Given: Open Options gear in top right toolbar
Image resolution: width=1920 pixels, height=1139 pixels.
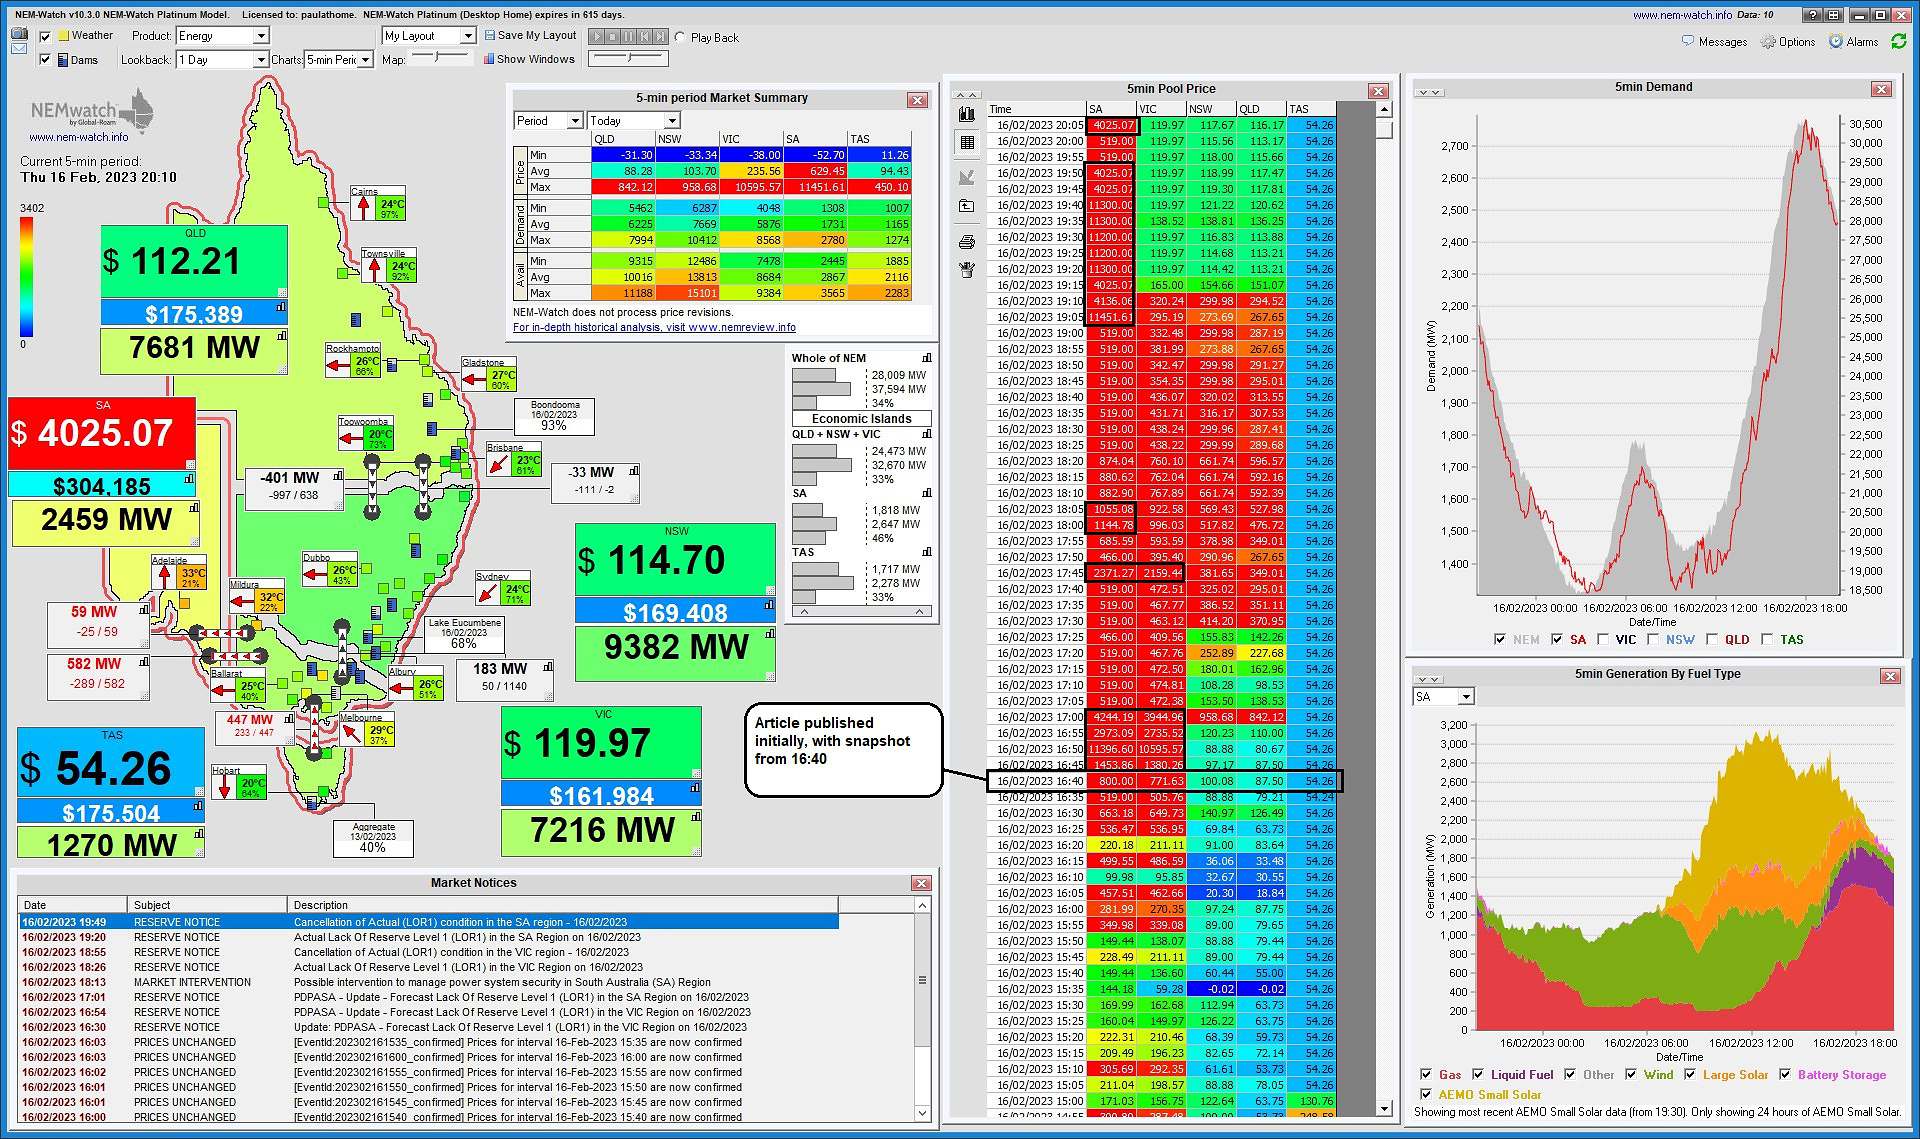Looking at the screenshot, I should (x=1788, y=42).
